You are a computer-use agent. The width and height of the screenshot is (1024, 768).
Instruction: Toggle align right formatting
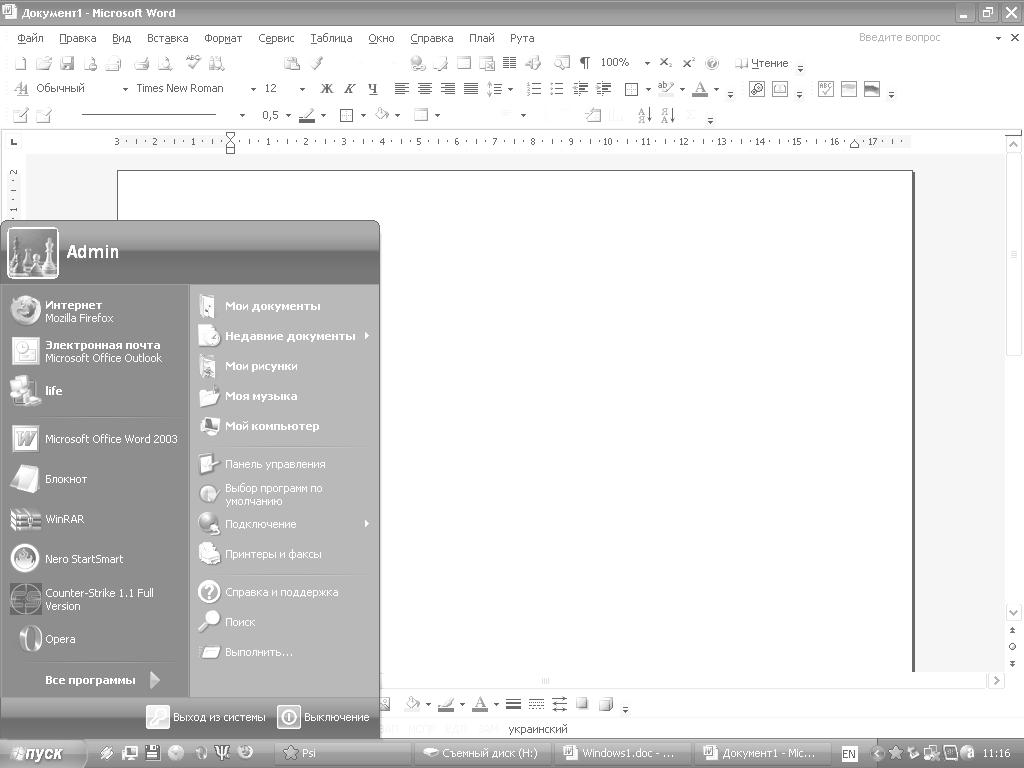pyautogui.click(x=447, y=89)
